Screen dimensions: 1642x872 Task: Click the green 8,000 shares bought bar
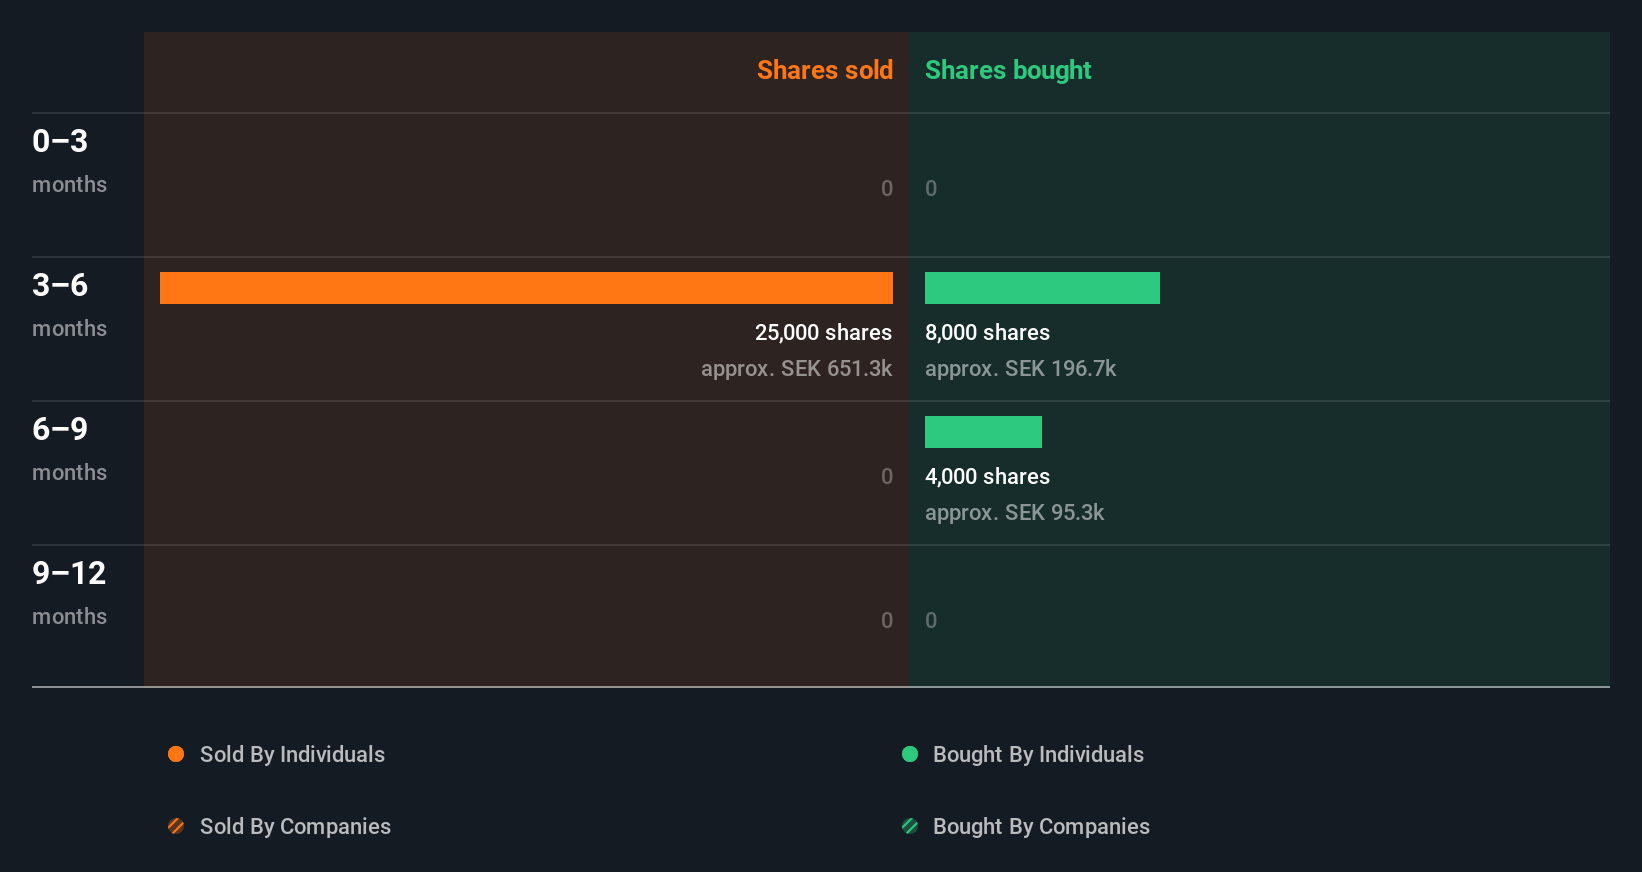[x=1042, y=288]
